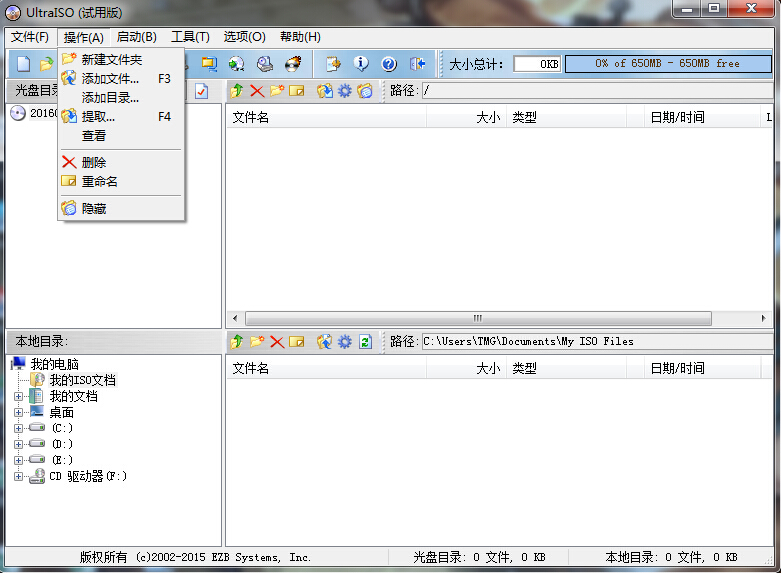Select 我的文档 in the local tree

(73, 396)
